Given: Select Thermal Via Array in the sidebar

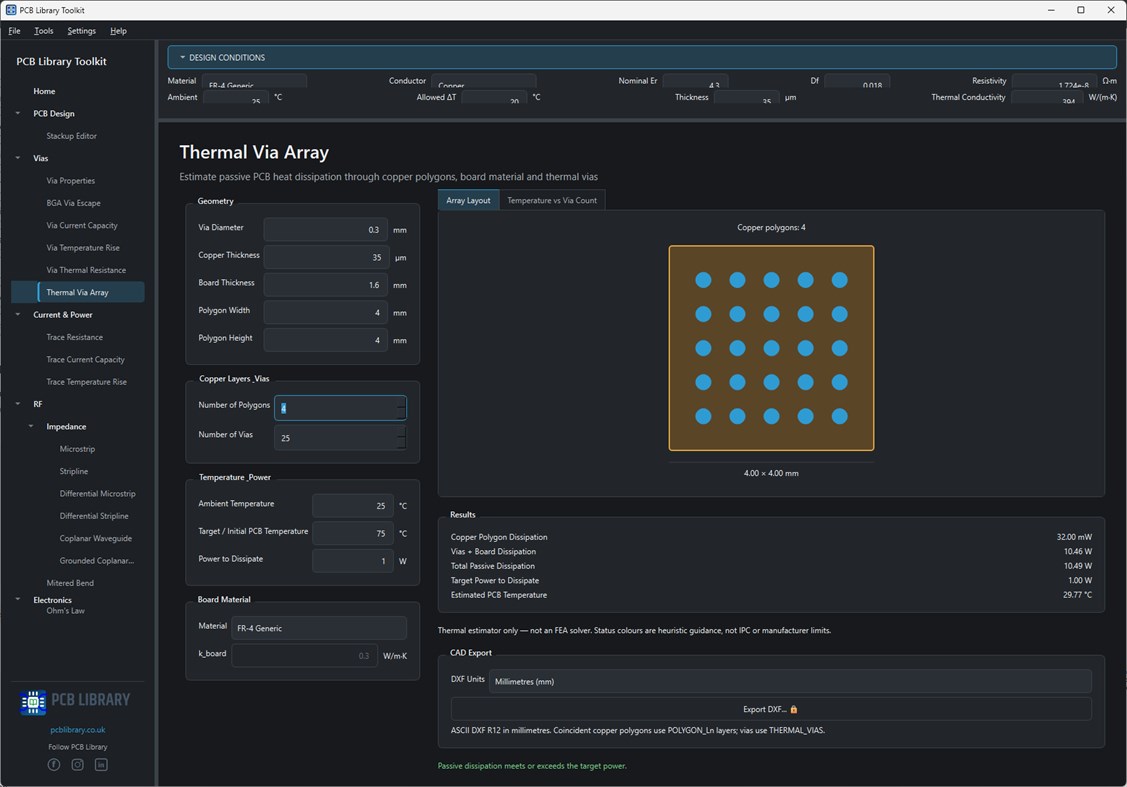Looking at the screenshot, I should pyautogui.click(x=78, y=292).
